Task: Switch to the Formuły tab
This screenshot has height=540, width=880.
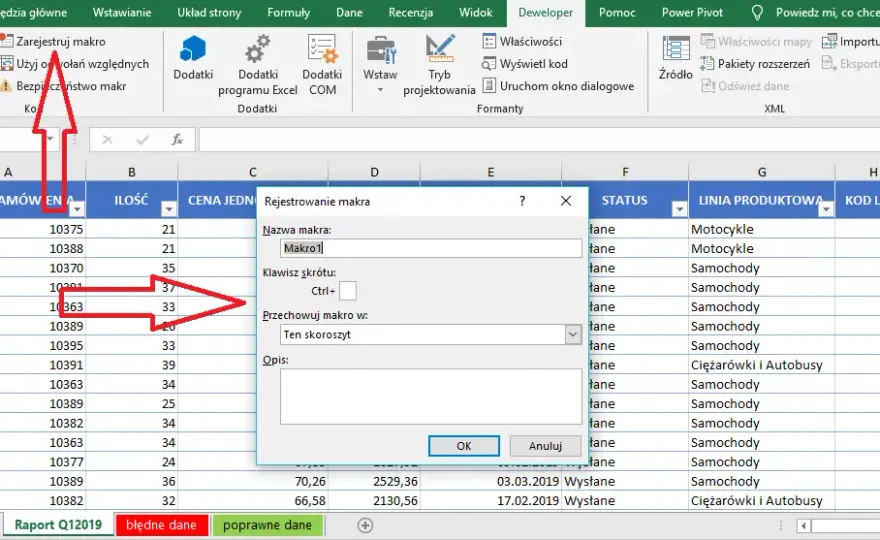Action: click(x=288, y=12)
